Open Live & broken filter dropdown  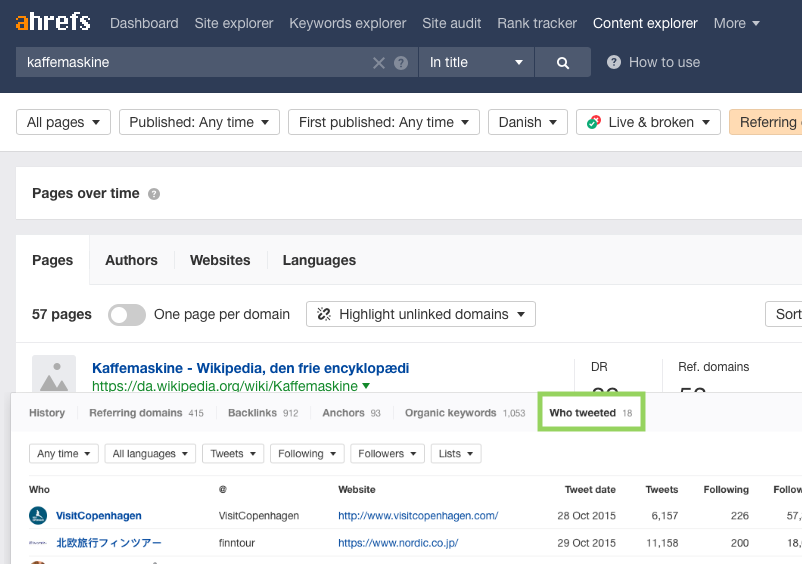(x=649, y=122)
